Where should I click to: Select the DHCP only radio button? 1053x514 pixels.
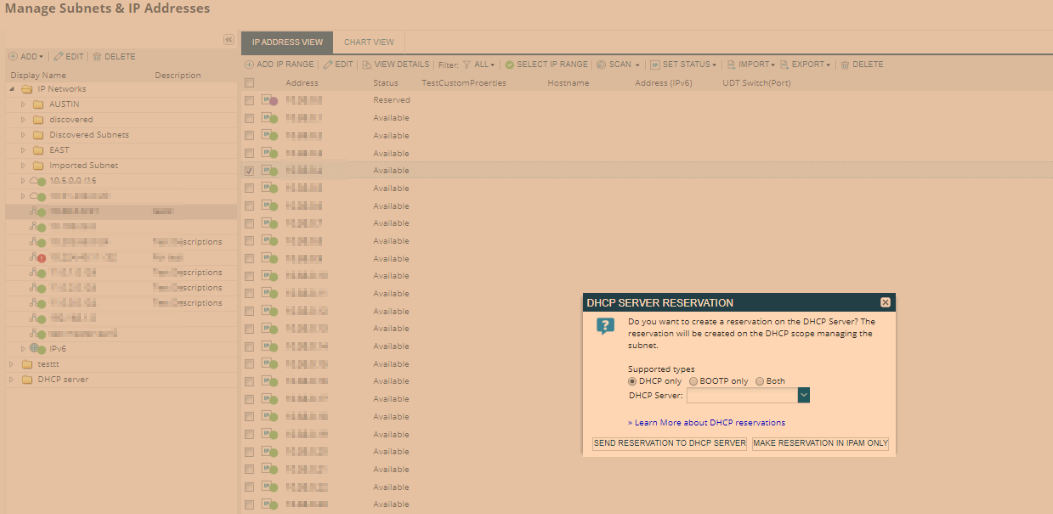point(632,381)
